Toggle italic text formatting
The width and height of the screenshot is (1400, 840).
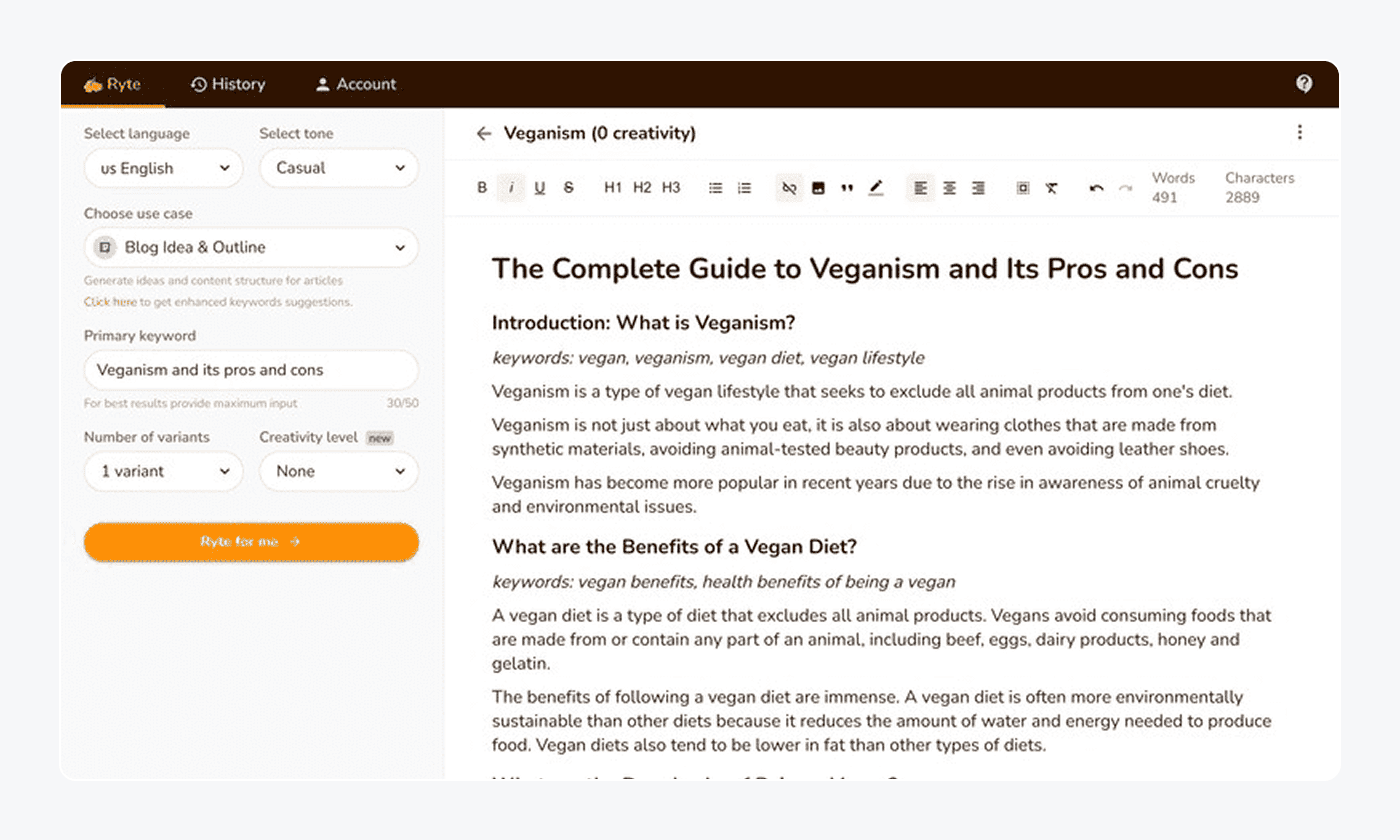click(511, 188)
